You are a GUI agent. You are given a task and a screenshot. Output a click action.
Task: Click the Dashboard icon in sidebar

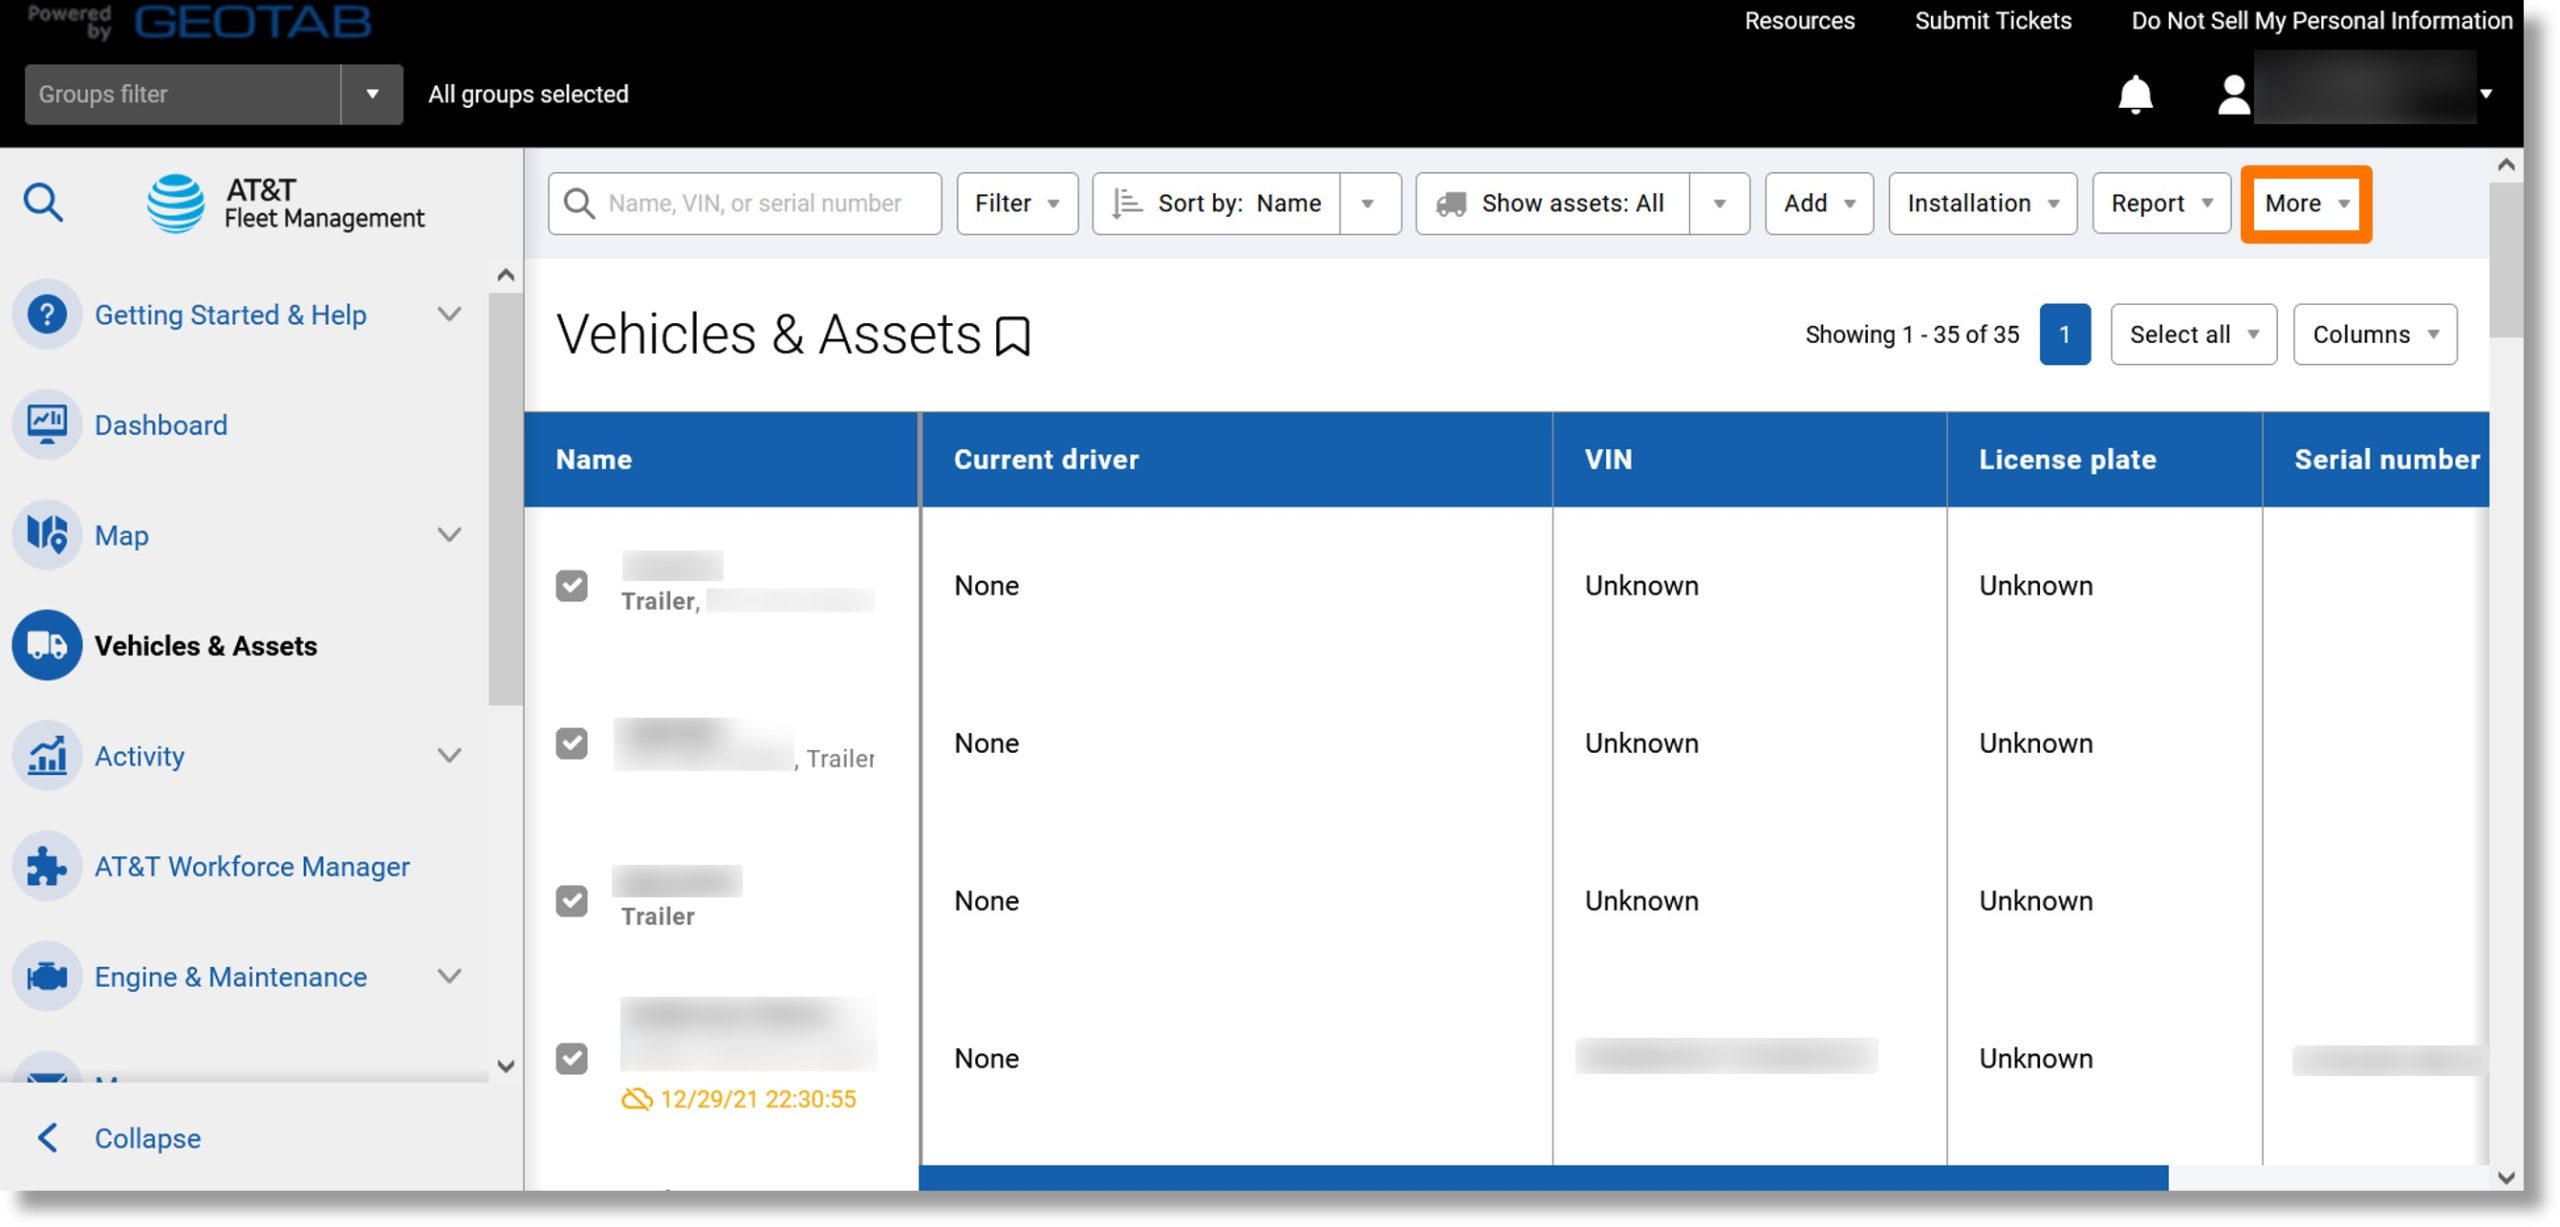46,424
